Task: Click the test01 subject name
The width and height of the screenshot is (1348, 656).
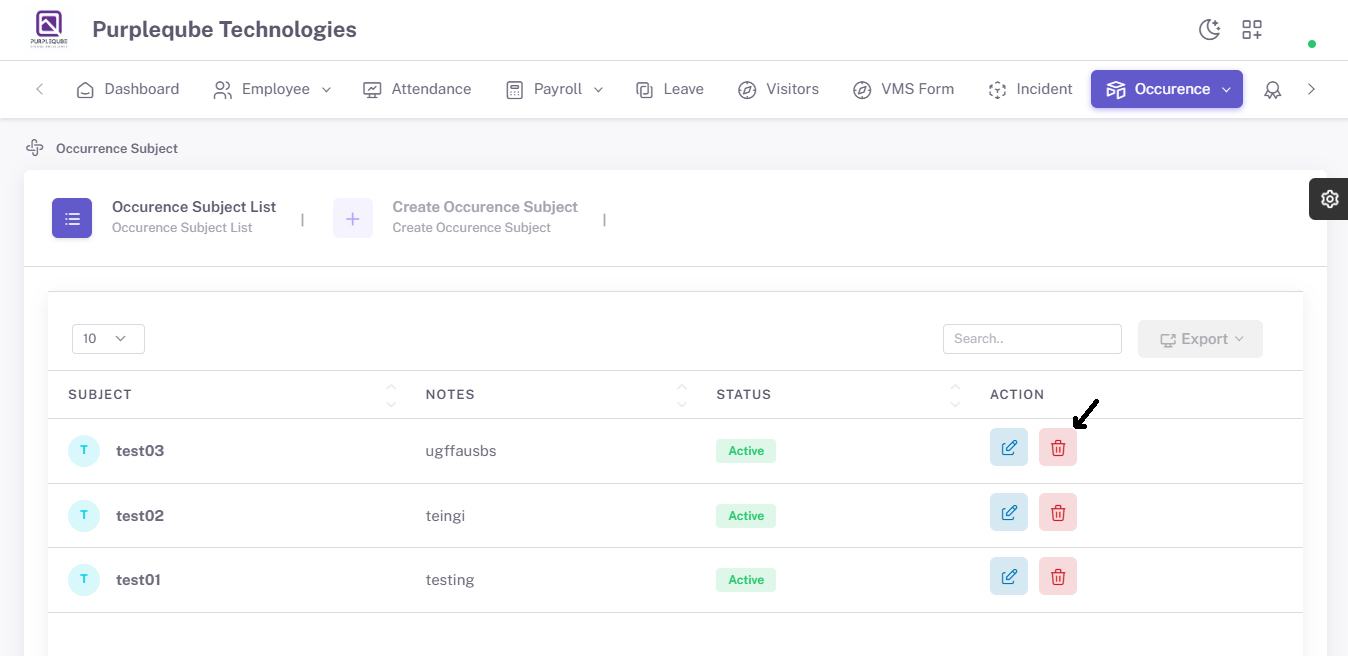Action: (x=138, y=580)
